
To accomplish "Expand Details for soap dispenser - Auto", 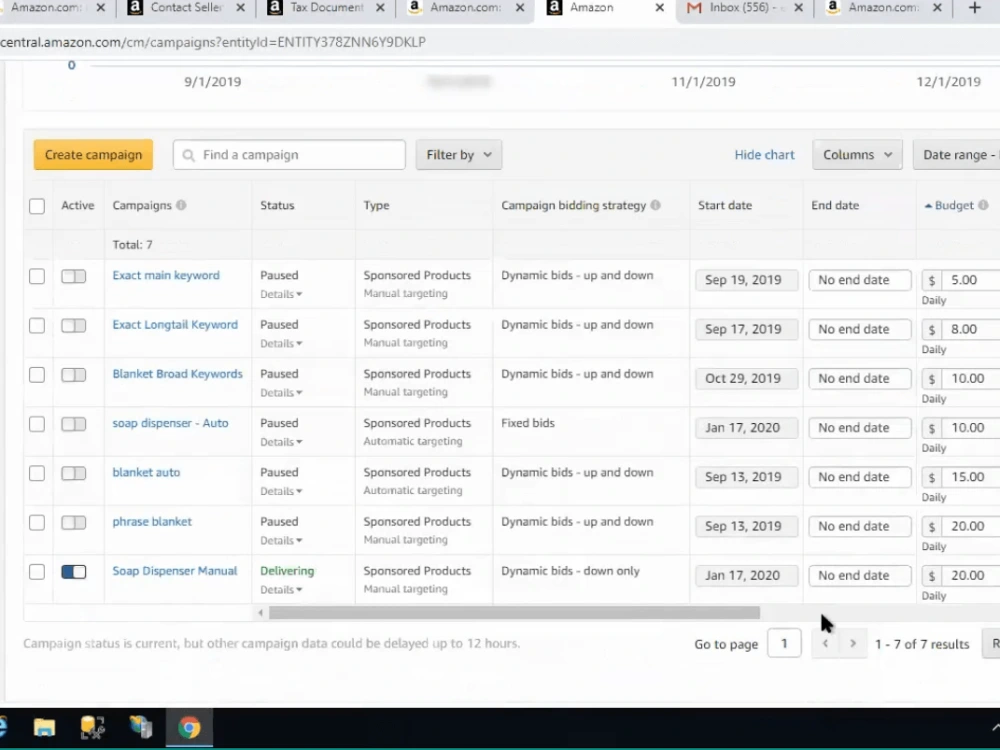I will tap(281, 442).
